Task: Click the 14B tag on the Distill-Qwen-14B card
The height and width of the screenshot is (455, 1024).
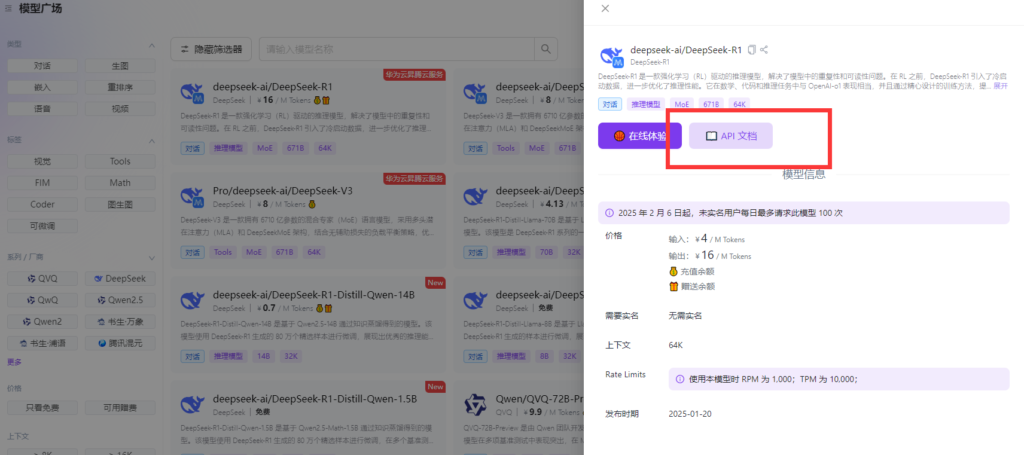Action: pyautogui.click(x=263, y=356)
